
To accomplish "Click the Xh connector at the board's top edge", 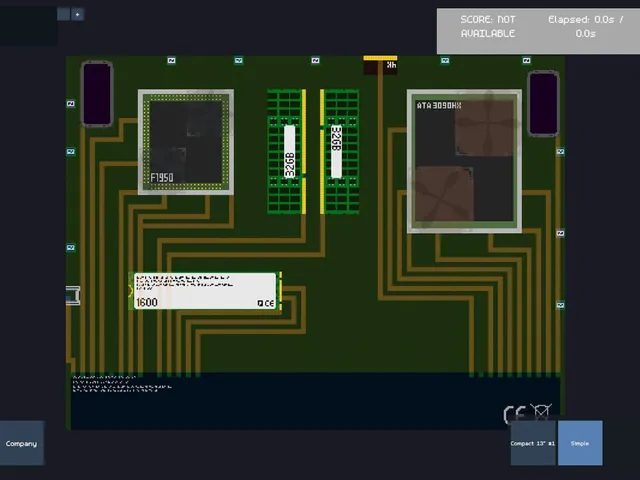I will (380, 65).
